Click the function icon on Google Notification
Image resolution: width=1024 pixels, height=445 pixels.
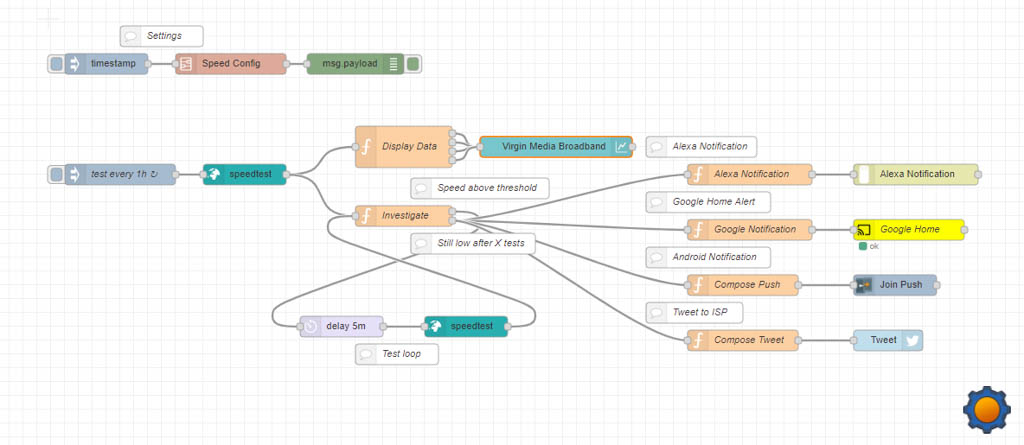(x=697, y=229)
